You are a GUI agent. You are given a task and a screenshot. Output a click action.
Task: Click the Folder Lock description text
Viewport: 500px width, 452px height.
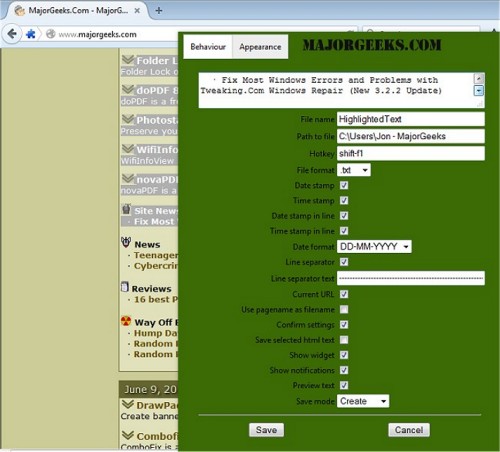(x=149, y=72)
